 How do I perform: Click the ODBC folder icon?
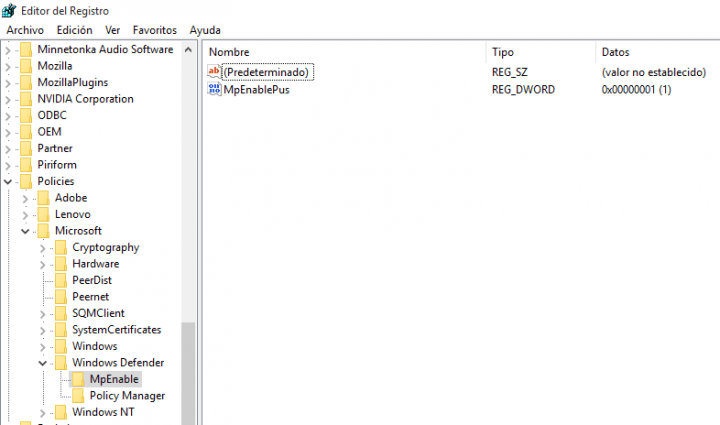coord(26,115)
